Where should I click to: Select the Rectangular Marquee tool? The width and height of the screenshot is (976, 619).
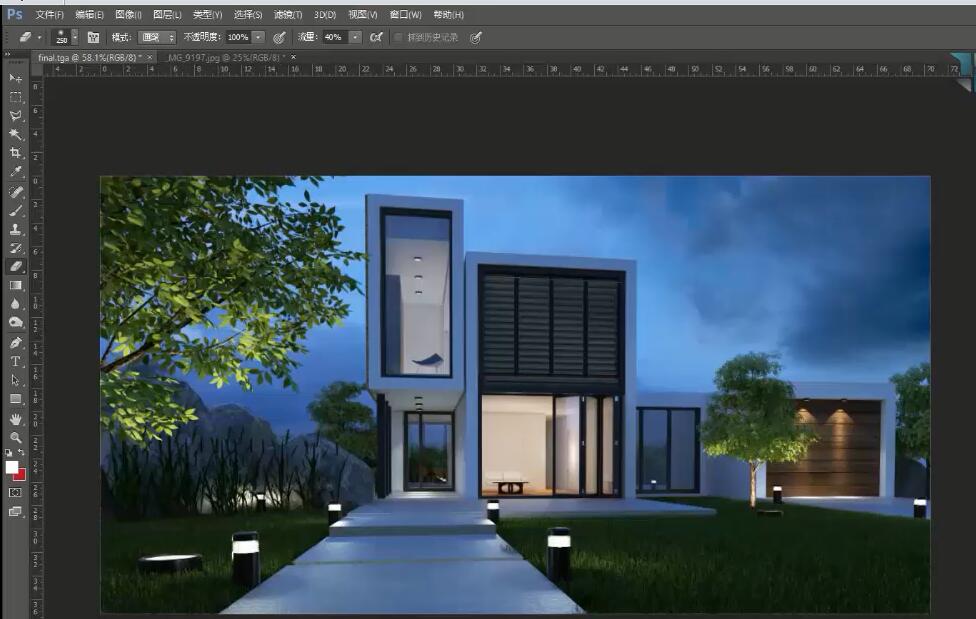pos(16,97)
